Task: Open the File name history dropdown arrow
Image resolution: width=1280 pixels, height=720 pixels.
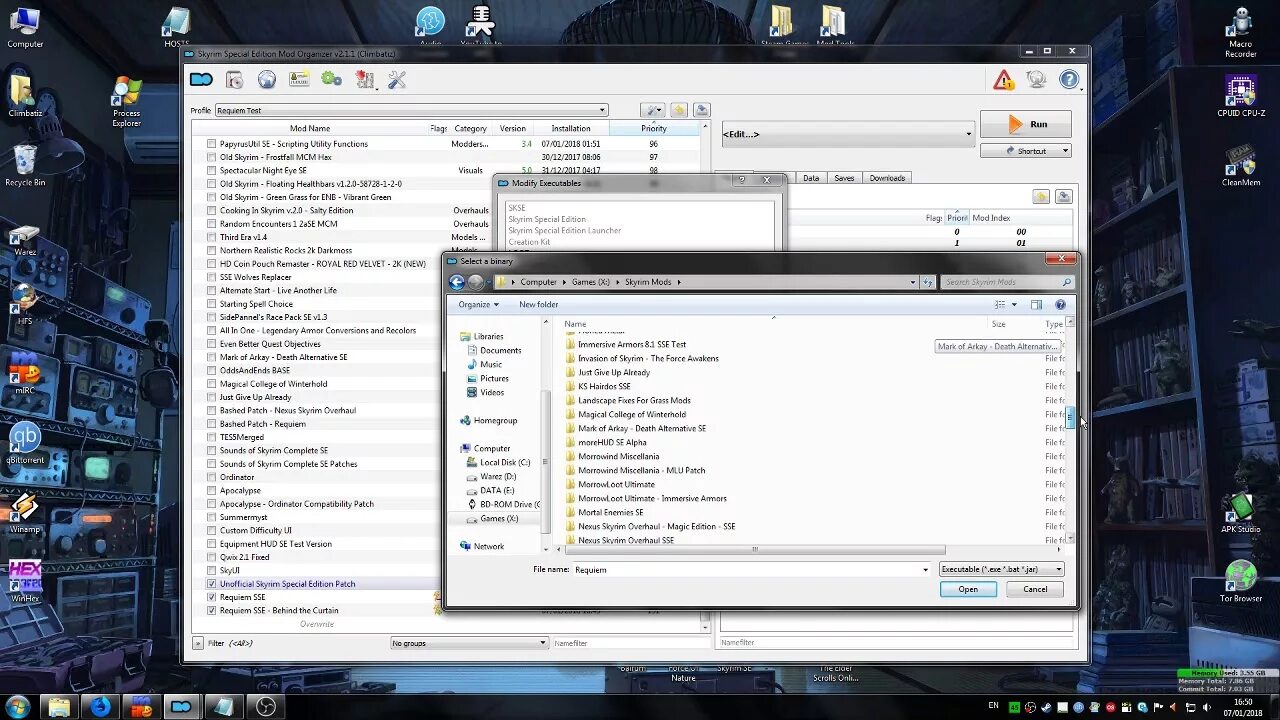Action: pyautogui.click(x=925, y=570)
